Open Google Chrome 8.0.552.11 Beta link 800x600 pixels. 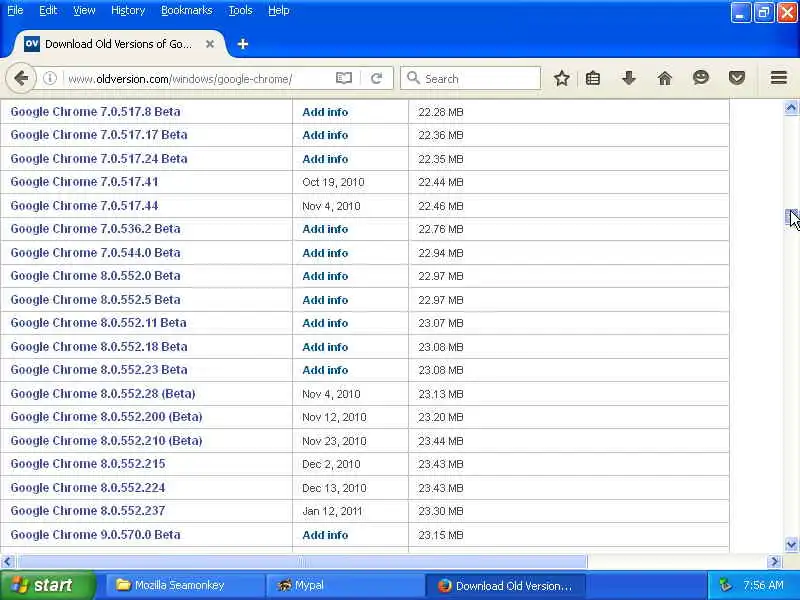tap(98, 322)
